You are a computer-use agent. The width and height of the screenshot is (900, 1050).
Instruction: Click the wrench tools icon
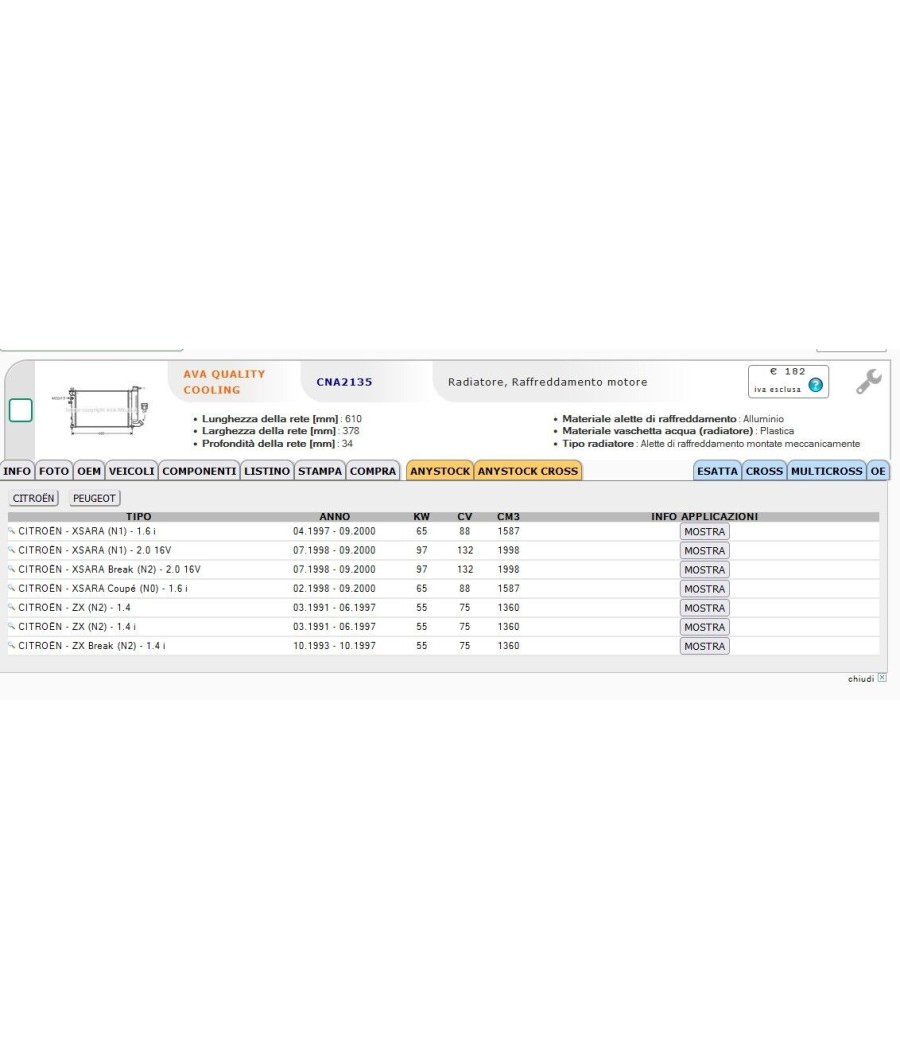coord(869,381)
